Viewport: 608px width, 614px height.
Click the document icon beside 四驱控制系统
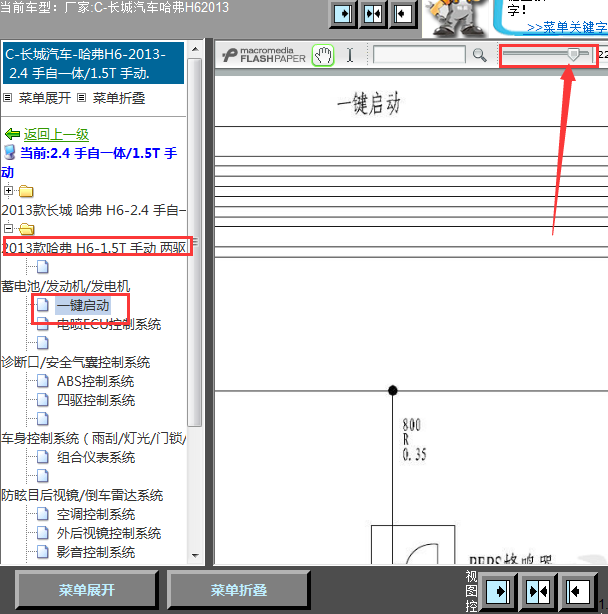[42, 399]
